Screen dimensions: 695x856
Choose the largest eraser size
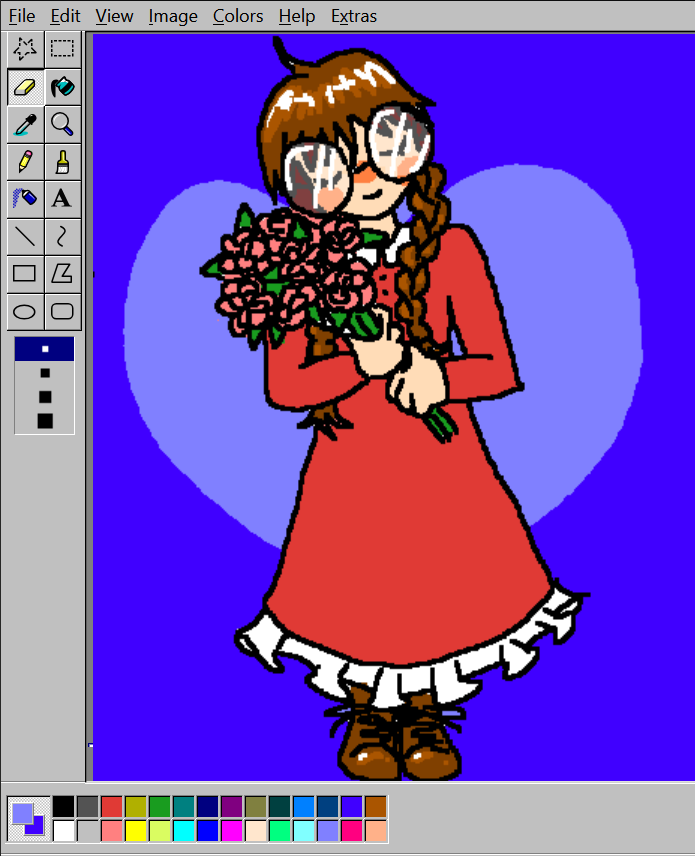(45, 421)
